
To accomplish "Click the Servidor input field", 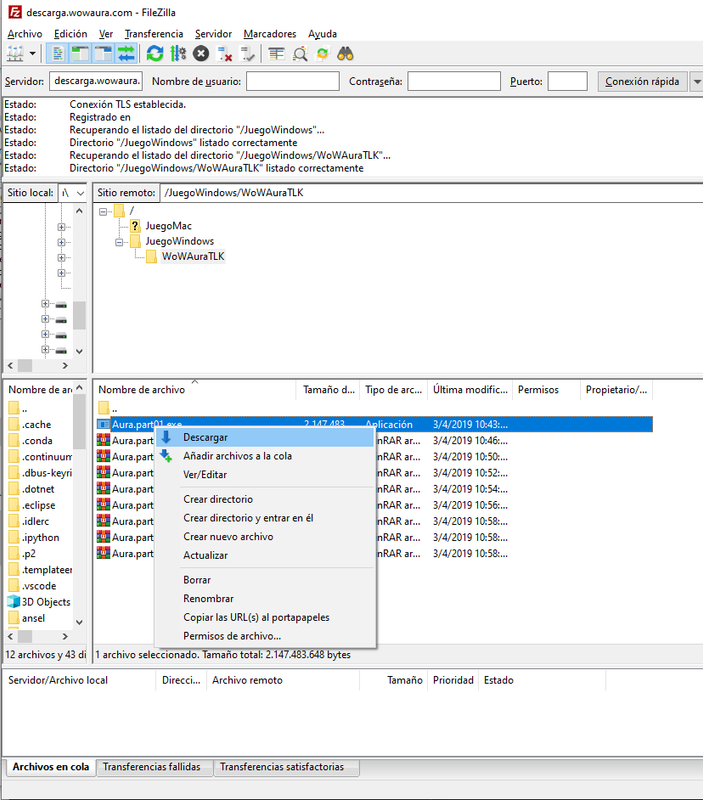I will point(96,81).
